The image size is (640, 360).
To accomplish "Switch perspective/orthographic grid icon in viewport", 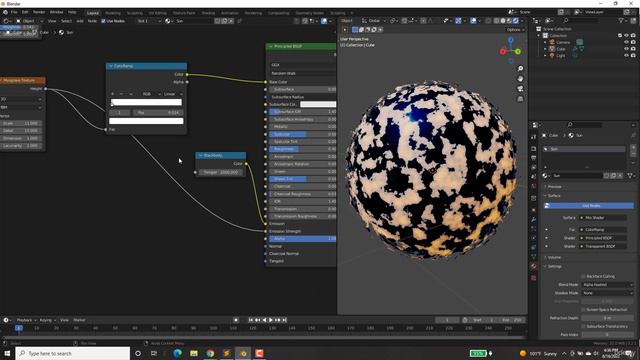I will click(520, 99).
